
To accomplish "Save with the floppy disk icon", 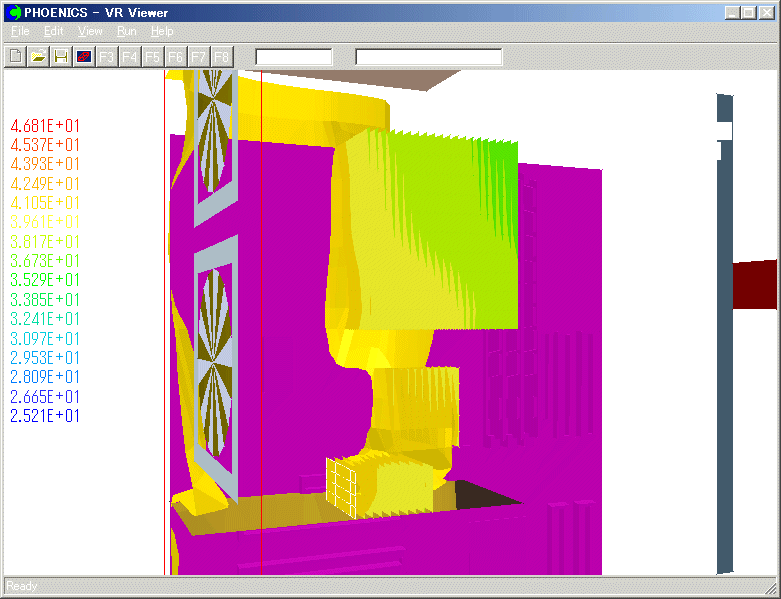I will (x=61, y=56).
